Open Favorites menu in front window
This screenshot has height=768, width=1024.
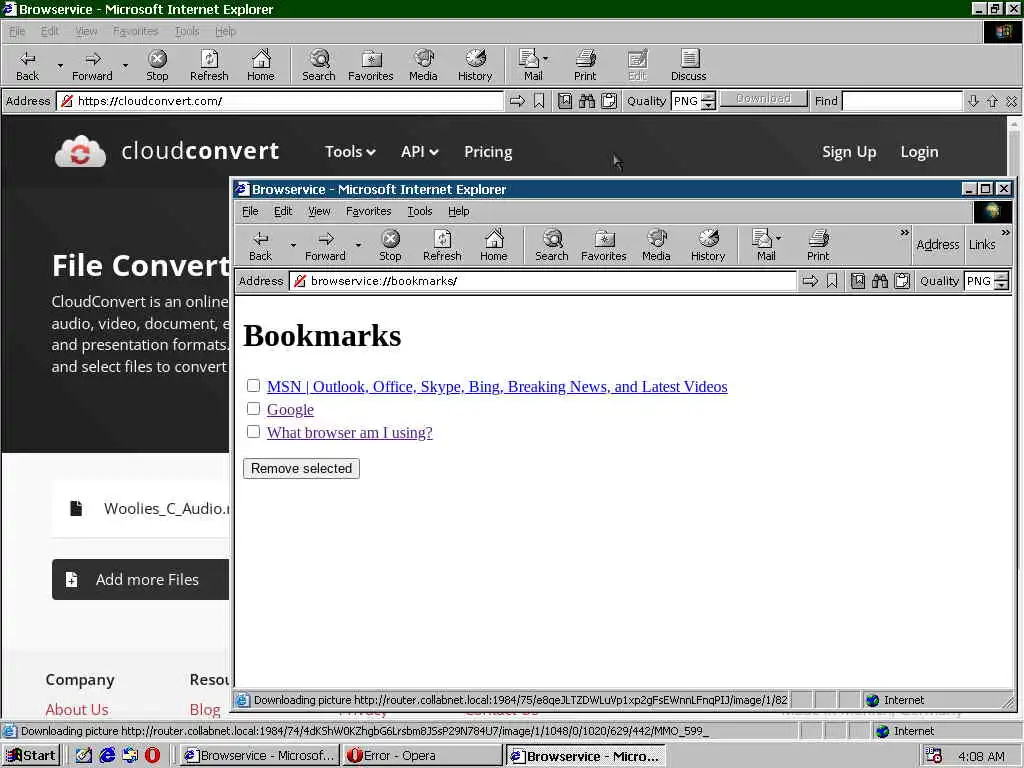(368, 211)
